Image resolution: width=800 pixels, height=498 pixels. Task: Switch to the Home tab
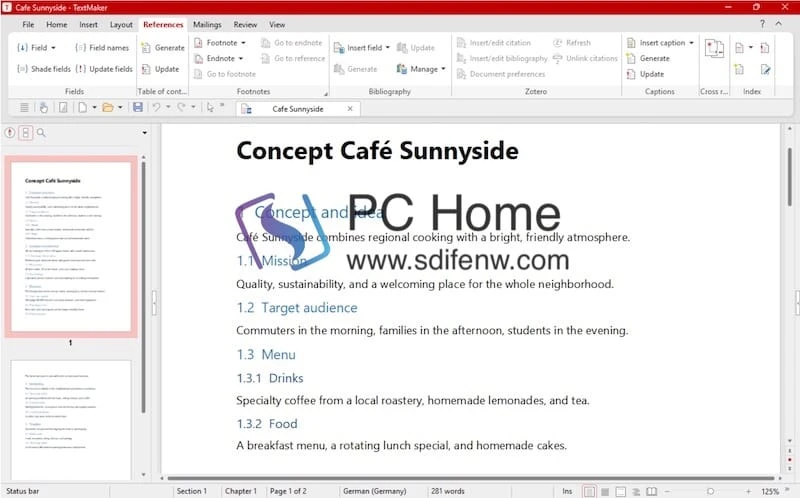point(57,24)
